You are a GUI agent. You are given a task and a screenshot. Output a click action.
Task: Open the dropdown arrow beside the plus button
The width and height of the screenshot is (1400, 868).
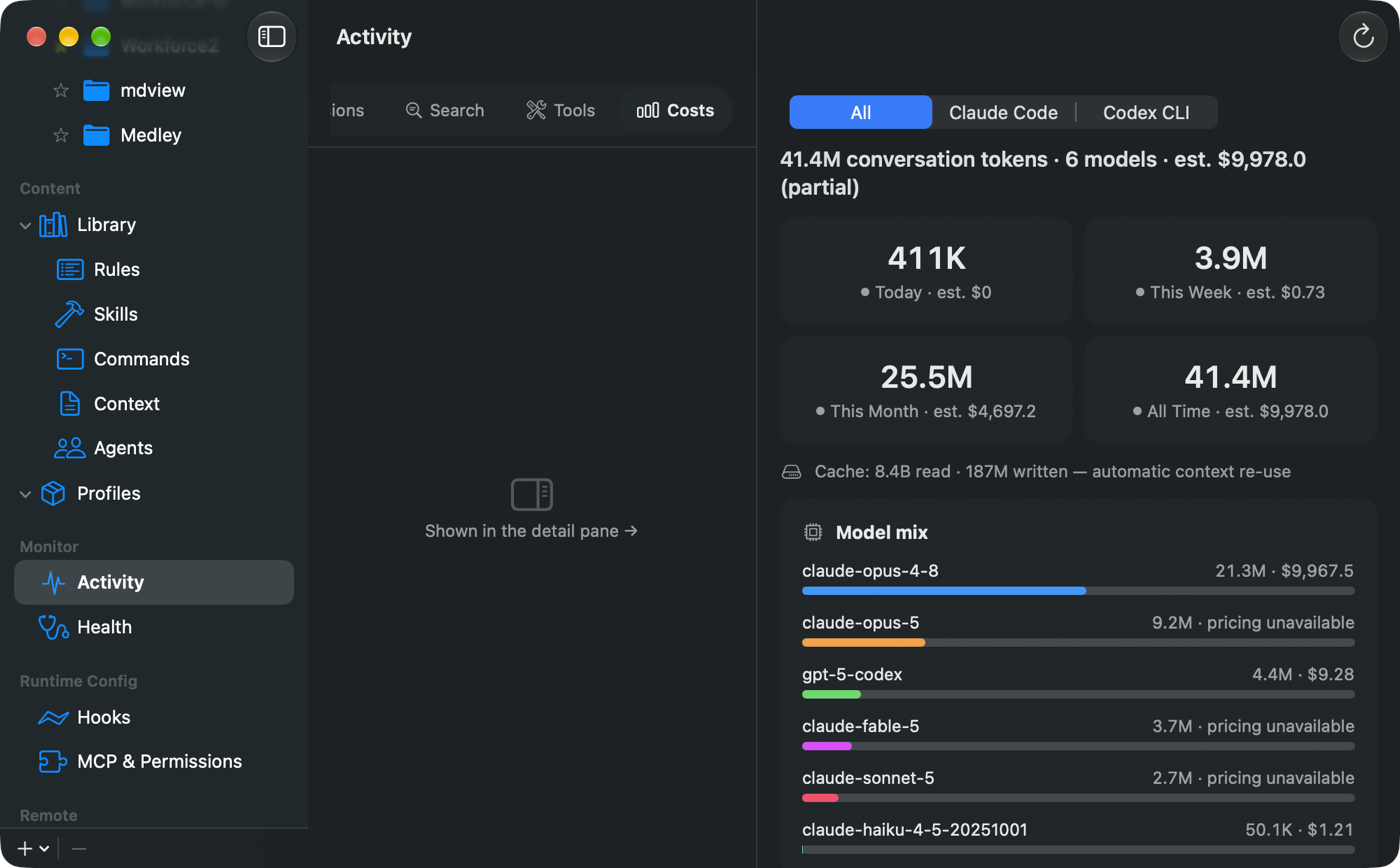44,849
